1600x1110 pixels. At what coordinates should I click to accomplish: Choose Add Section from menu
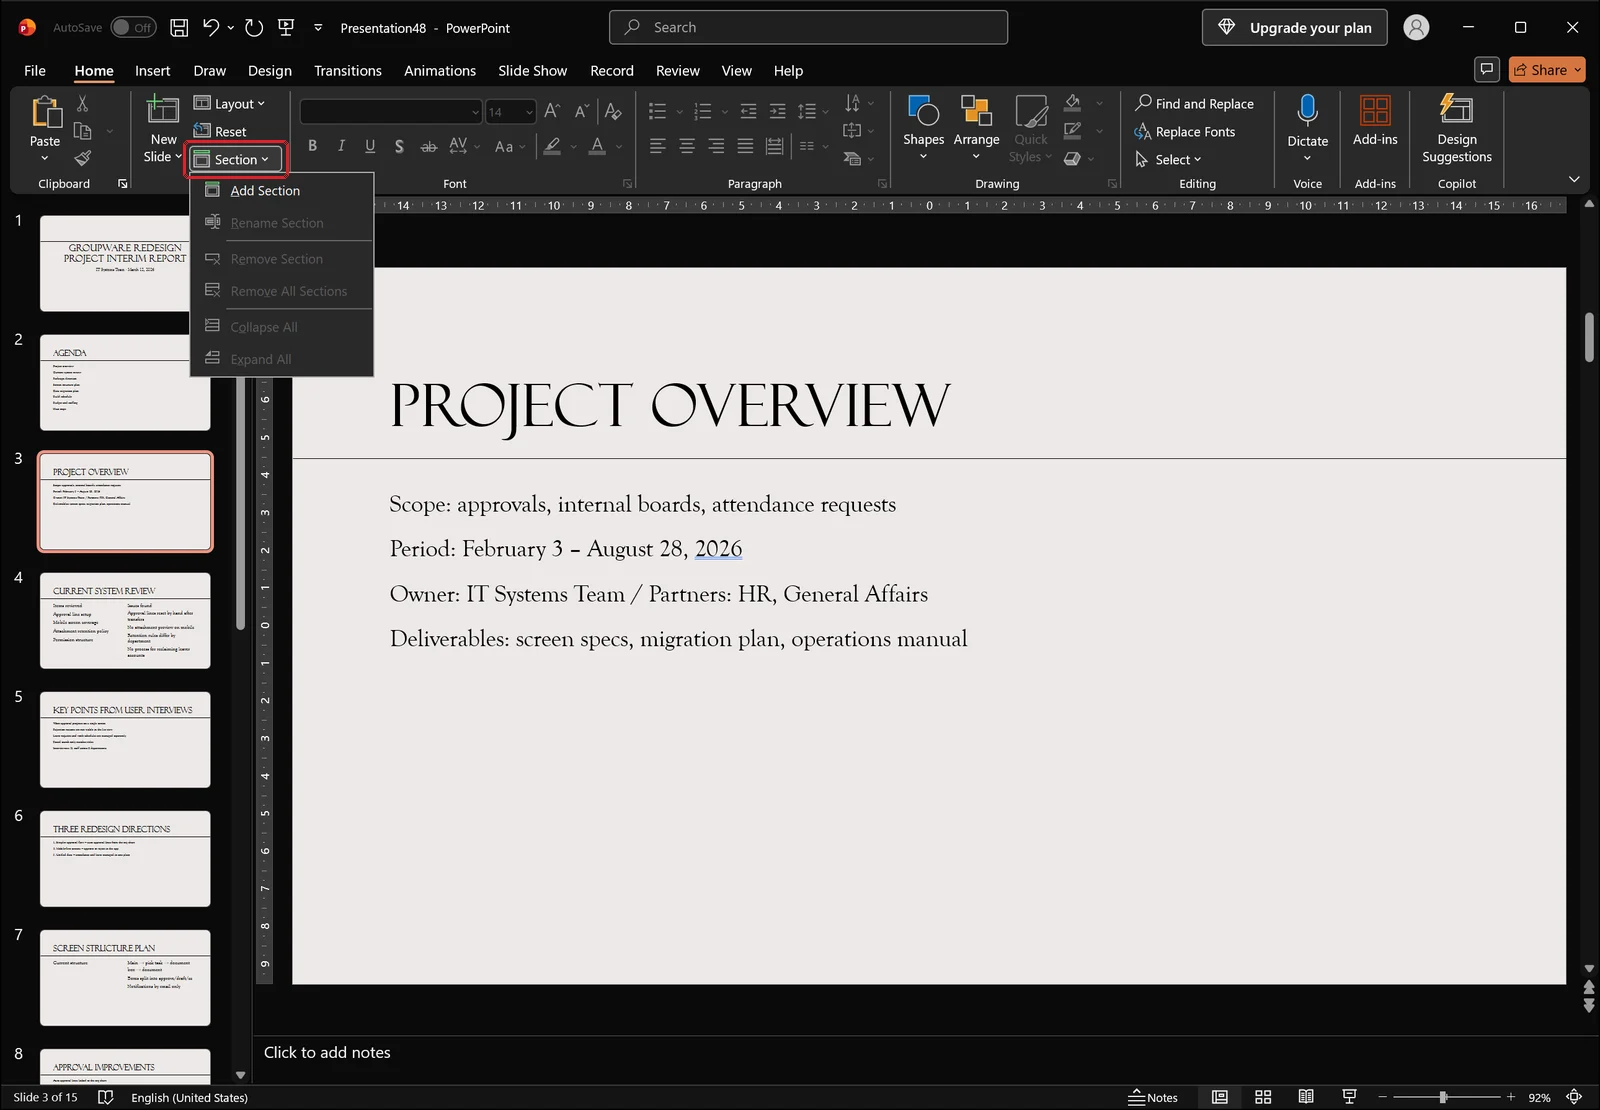pyautogui.click(x=282, y=190)
